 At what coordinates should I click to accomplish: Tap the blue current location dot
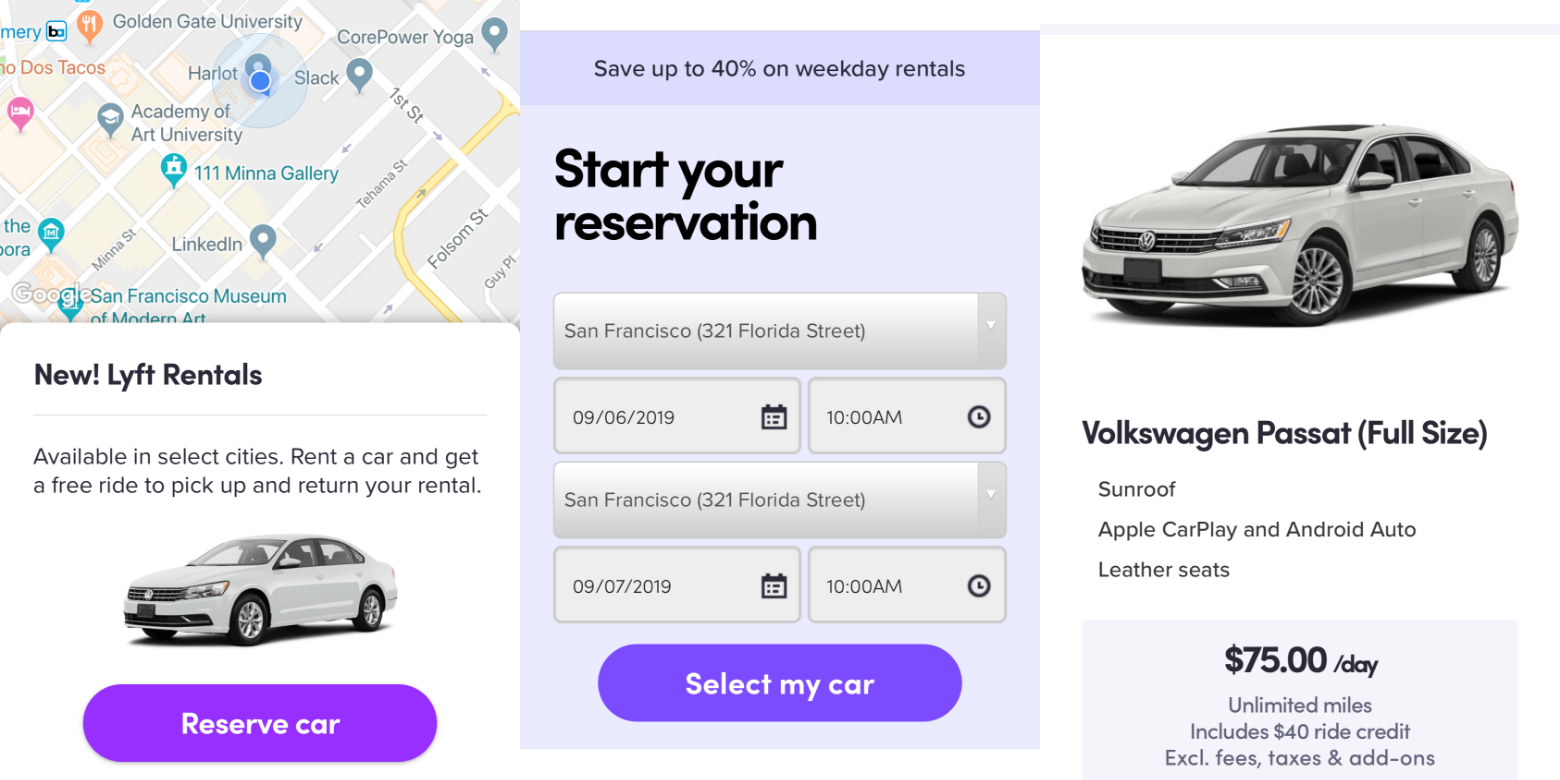pos(260,81)
